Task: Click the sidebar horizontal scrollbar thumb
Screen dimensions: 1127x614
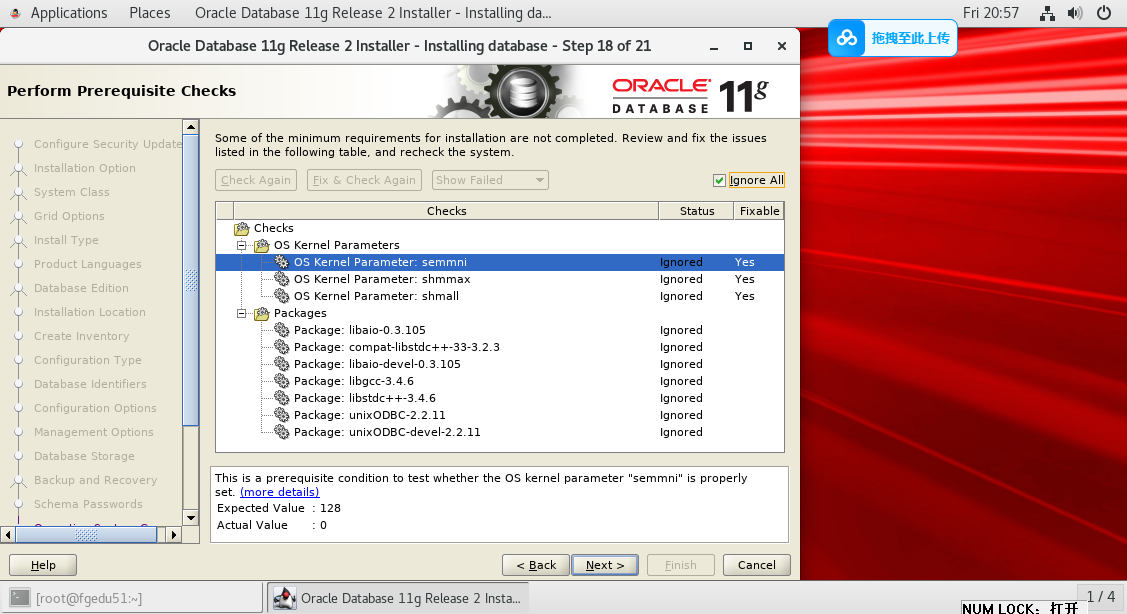Action: 86,535
